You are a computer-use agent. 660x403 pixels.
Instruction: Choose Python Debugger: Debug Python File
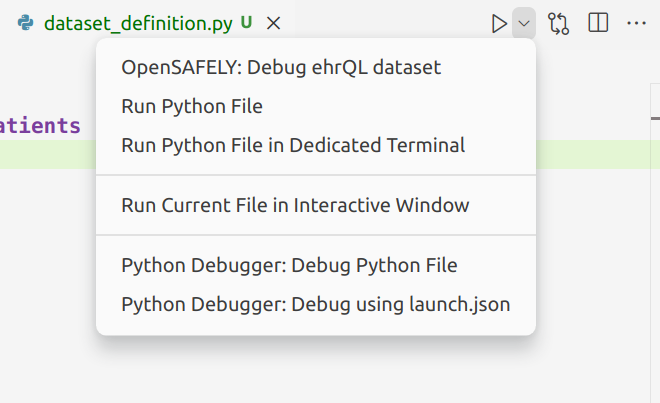click(289, 266)
